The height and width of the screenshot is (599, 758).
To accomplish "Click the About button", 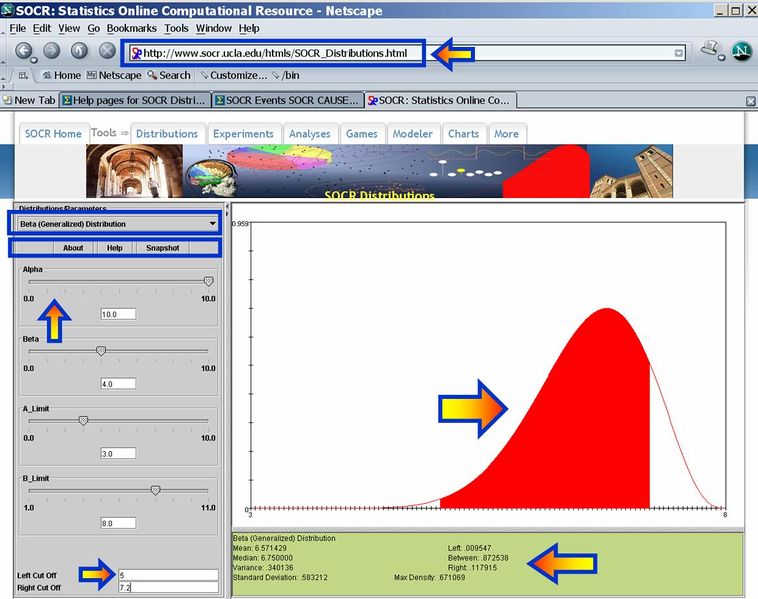I will [x=73, y=248].
